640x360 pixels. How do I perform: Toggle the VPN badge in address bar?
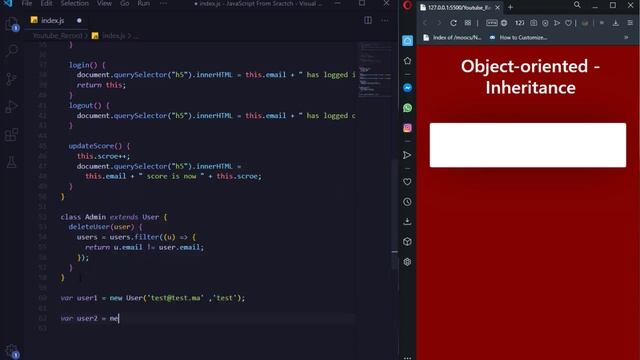[x=491, y=23]
